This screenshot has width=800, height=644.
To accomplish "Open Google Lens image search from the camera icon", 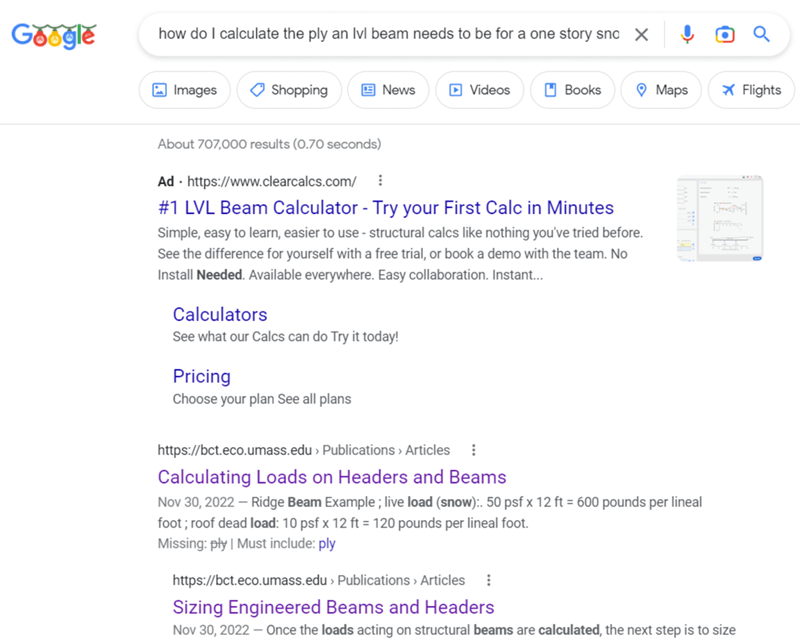I will (724, 33).
